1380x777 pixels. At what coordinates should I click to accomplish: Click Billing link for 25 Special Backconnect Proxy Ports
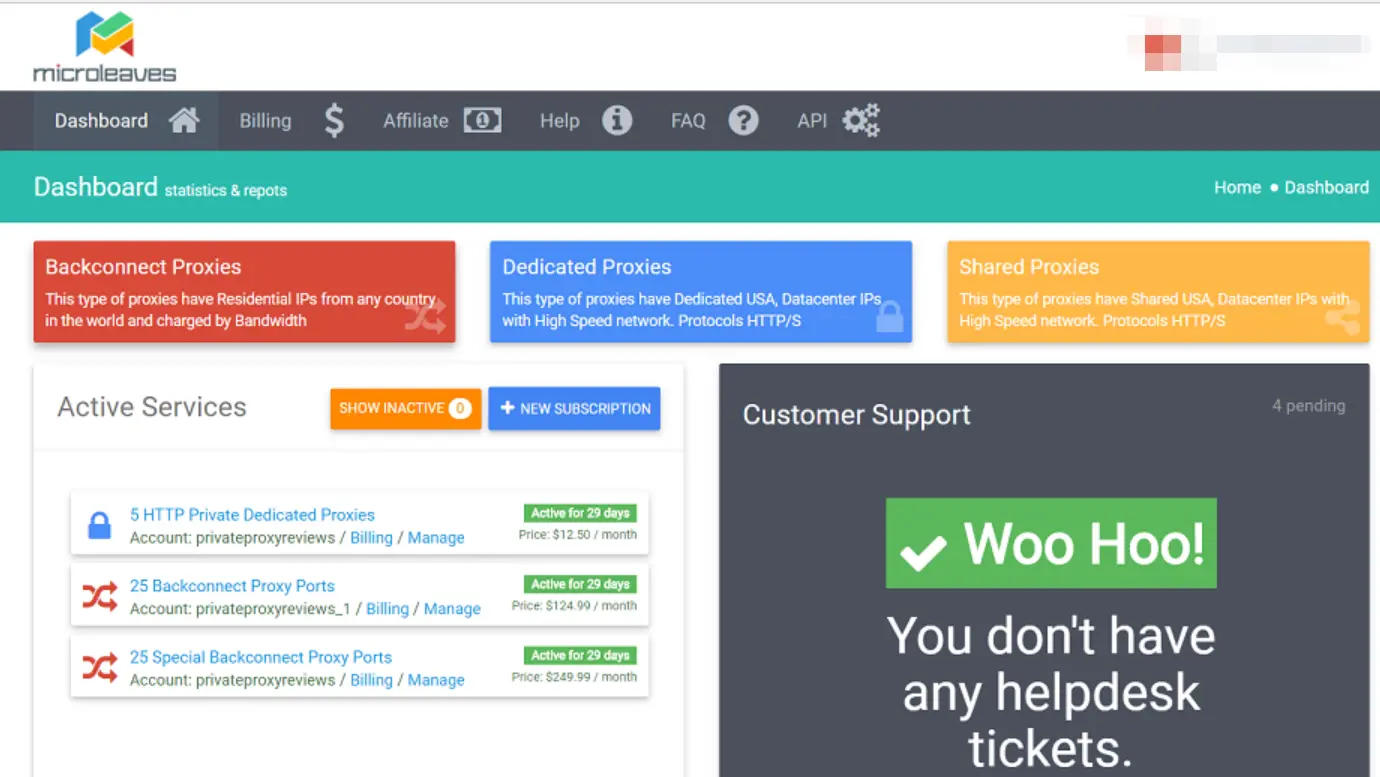pyautogui.click(x=371, y=680)
